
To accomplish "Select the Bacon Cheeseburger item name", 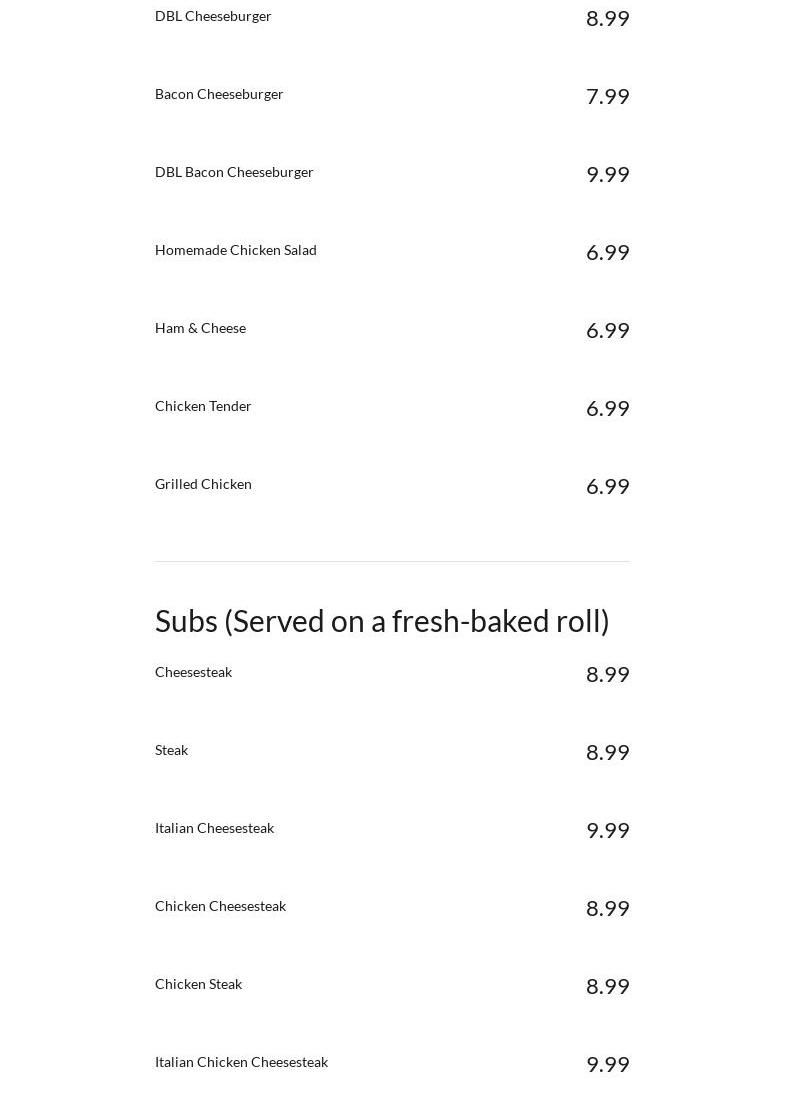I will pyautogui.click(x=219, y=94).
